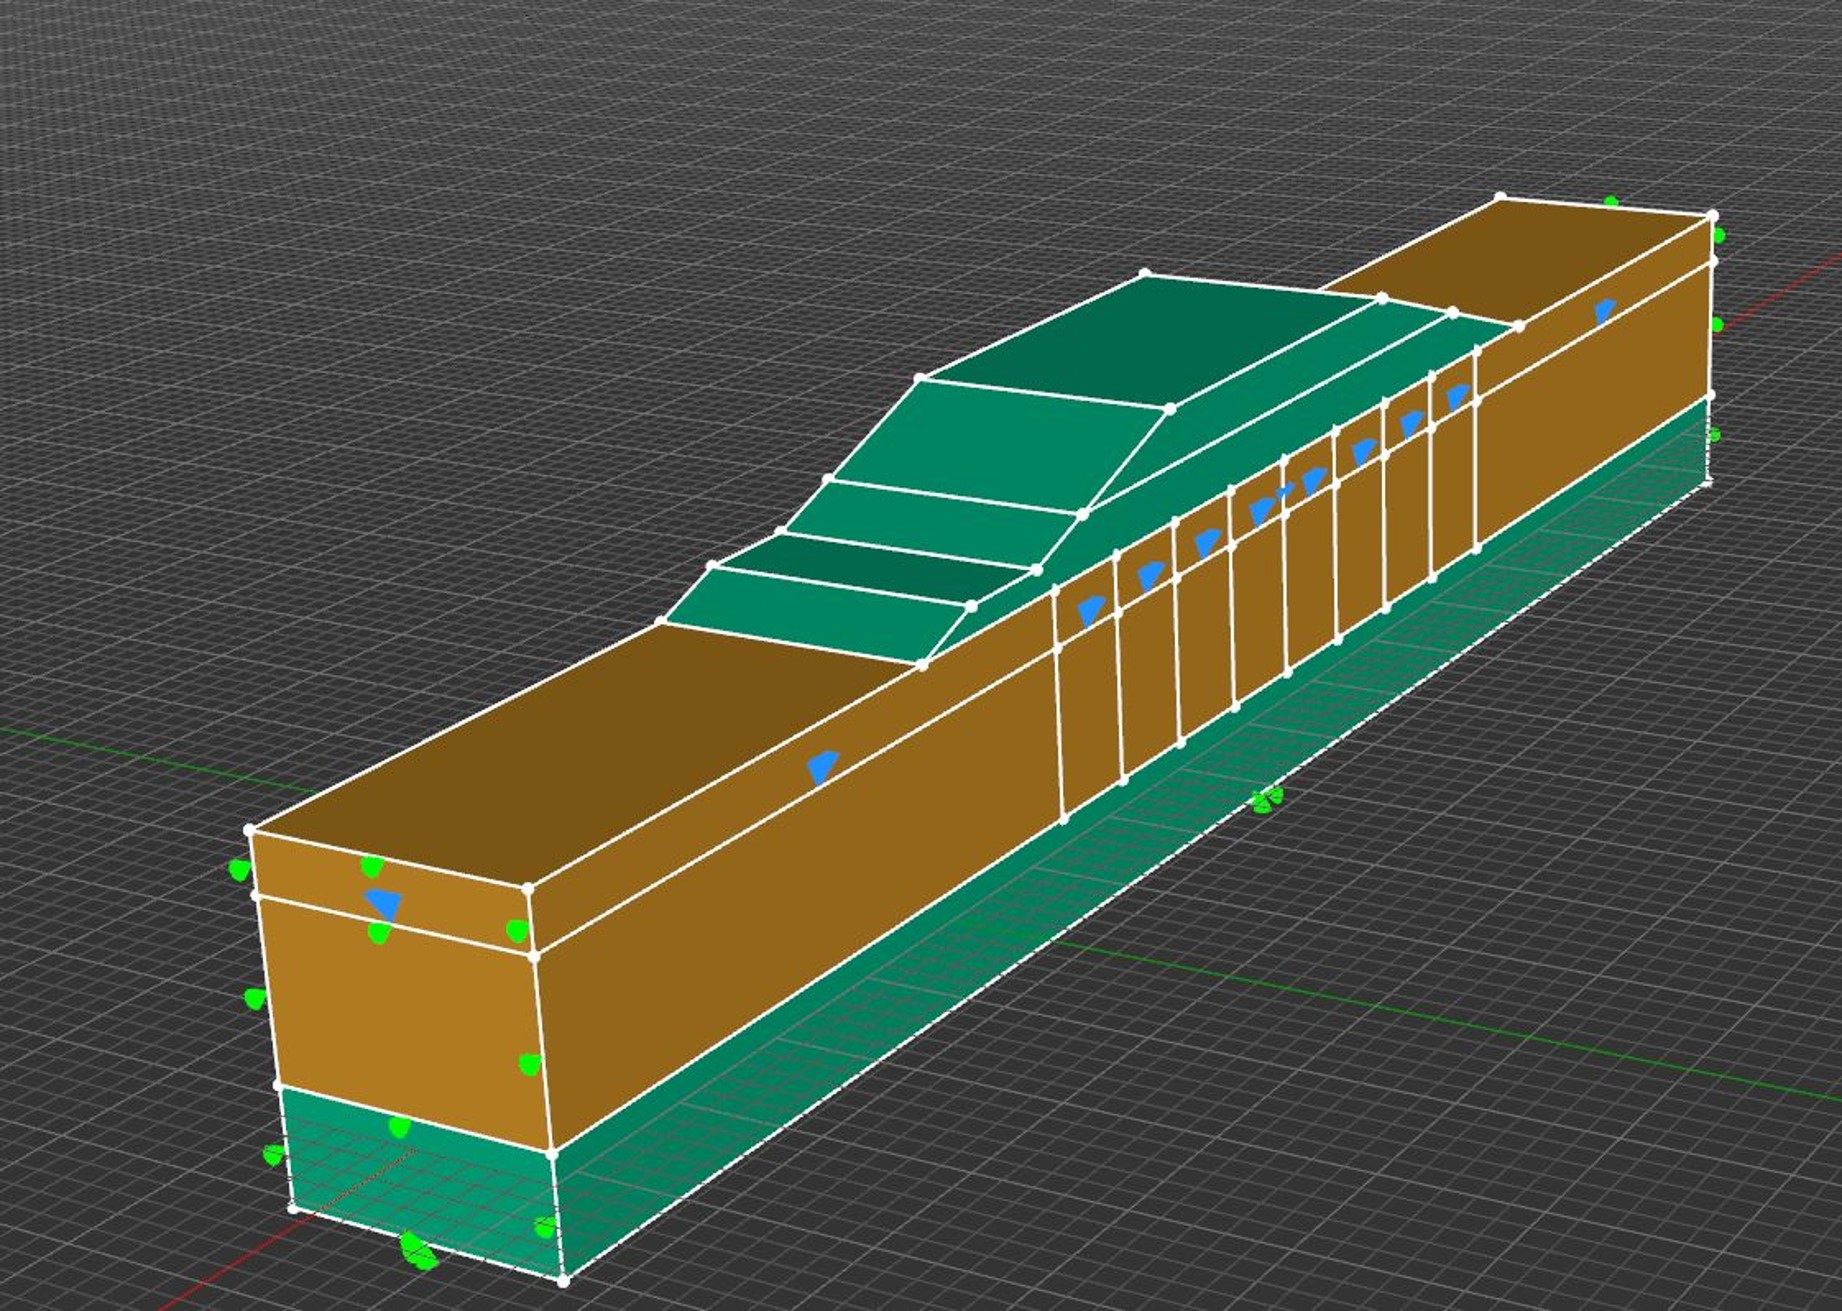Click the vertex at the embankment's highest peak
This screenshot has height=1311, width=1842.
(1145, 273)
